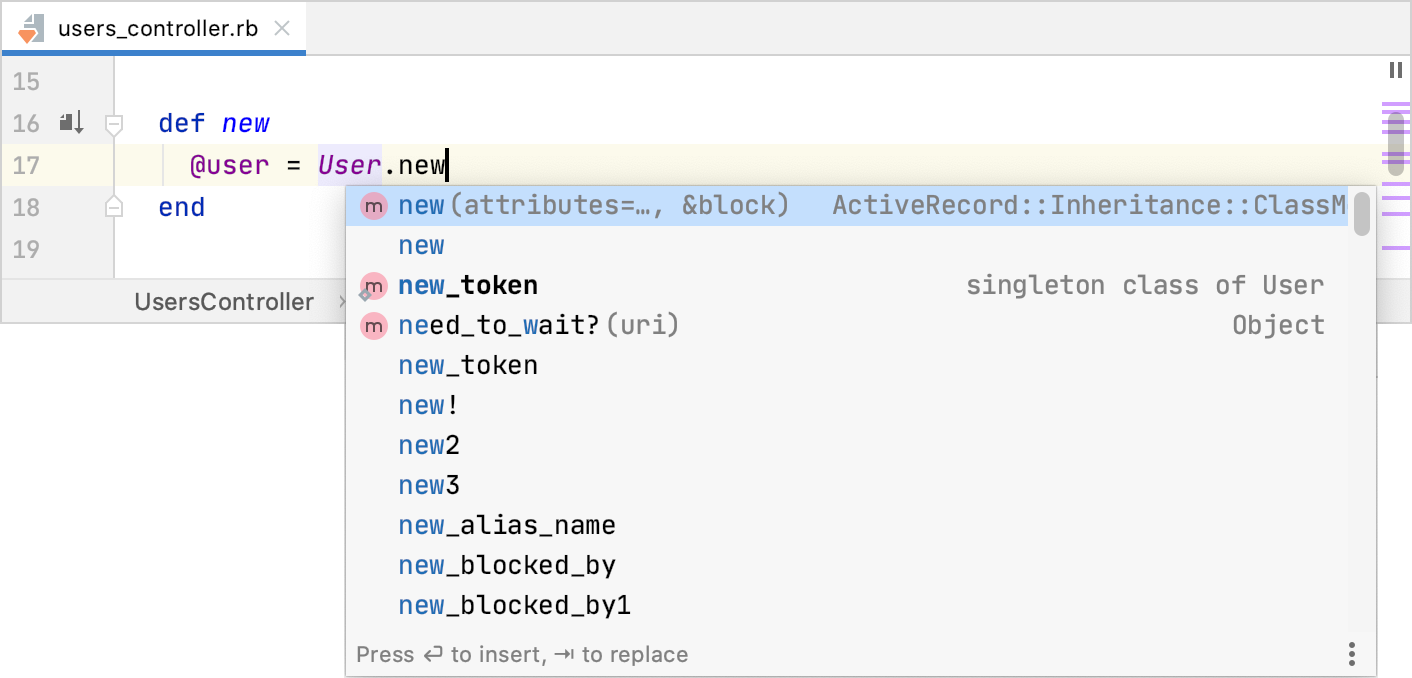Click the method icon beside need_to_wait?(uri)
1412x678 pixels.
374,326
